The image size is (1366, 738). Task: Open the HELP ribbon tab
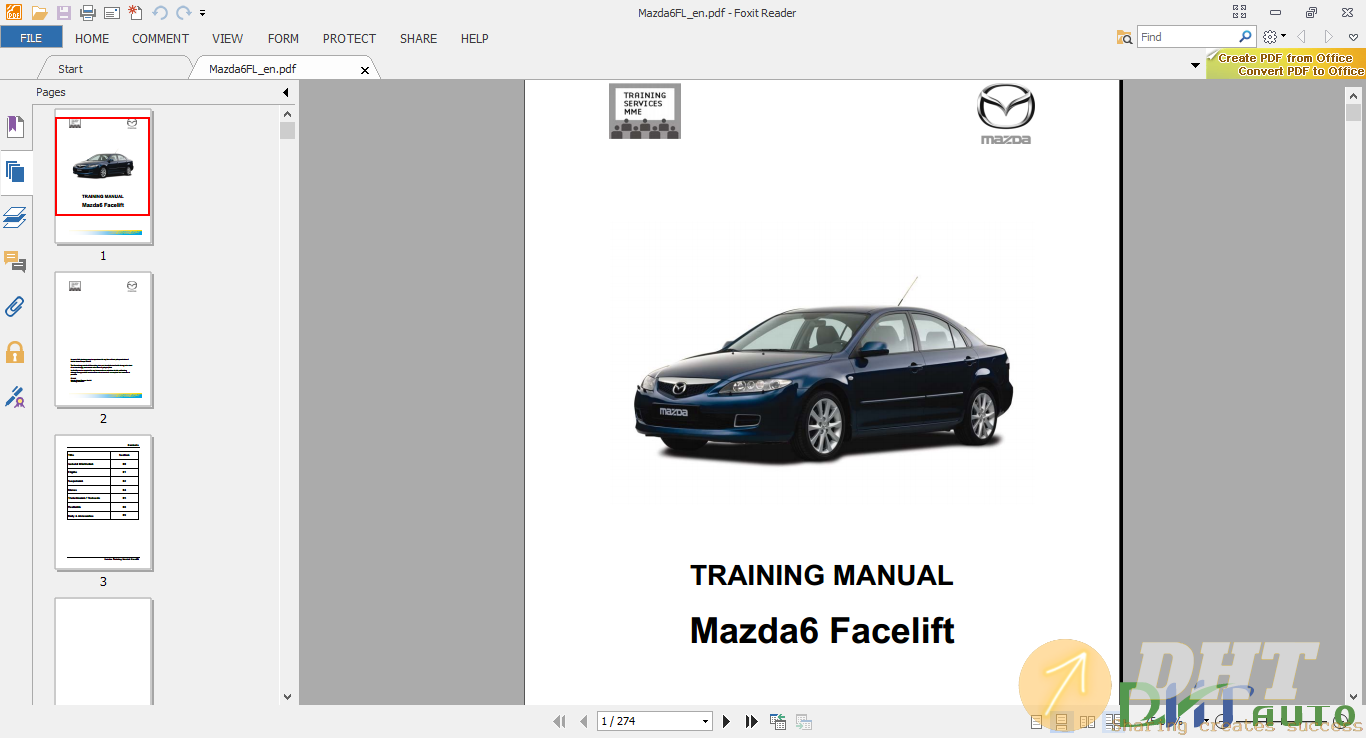click(x=474, y=38)
